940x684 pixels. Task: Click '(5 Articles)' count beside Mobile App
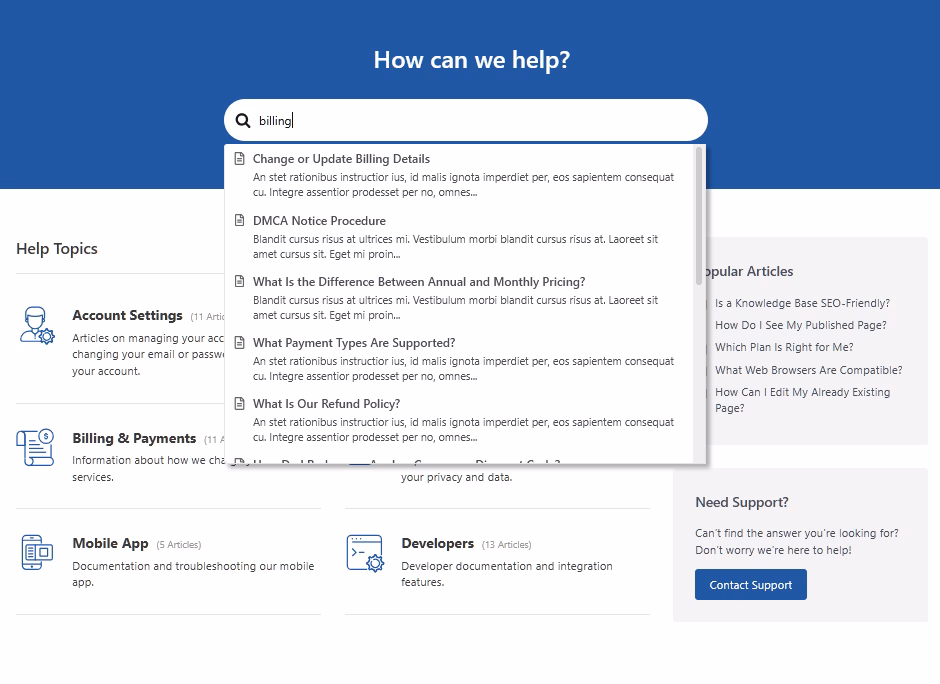(179, 544)
